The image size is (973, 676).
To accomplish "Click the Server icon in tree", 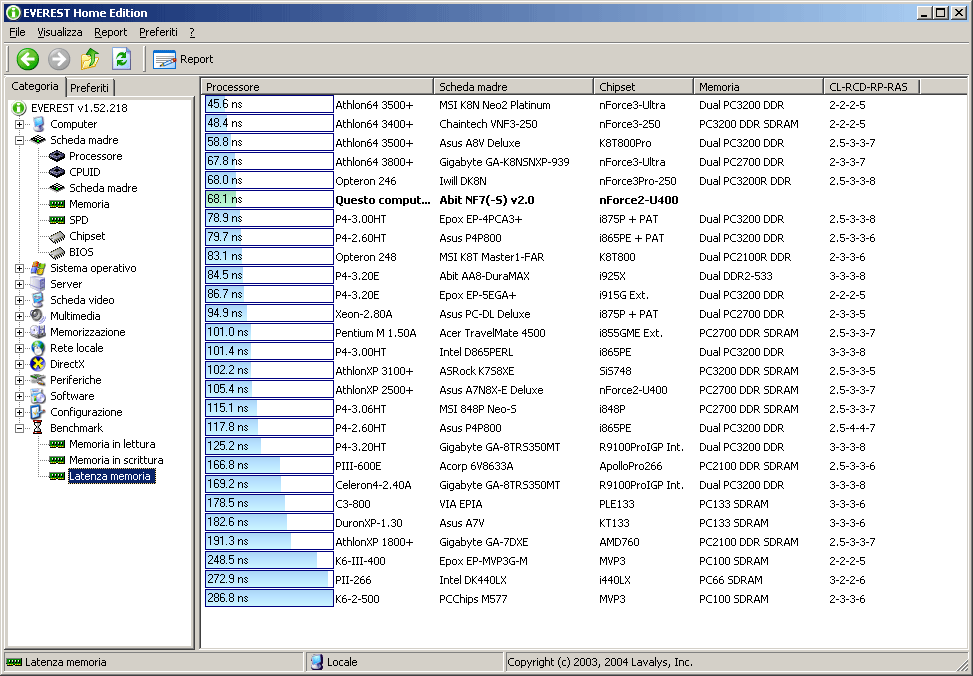I will [38, 284].
